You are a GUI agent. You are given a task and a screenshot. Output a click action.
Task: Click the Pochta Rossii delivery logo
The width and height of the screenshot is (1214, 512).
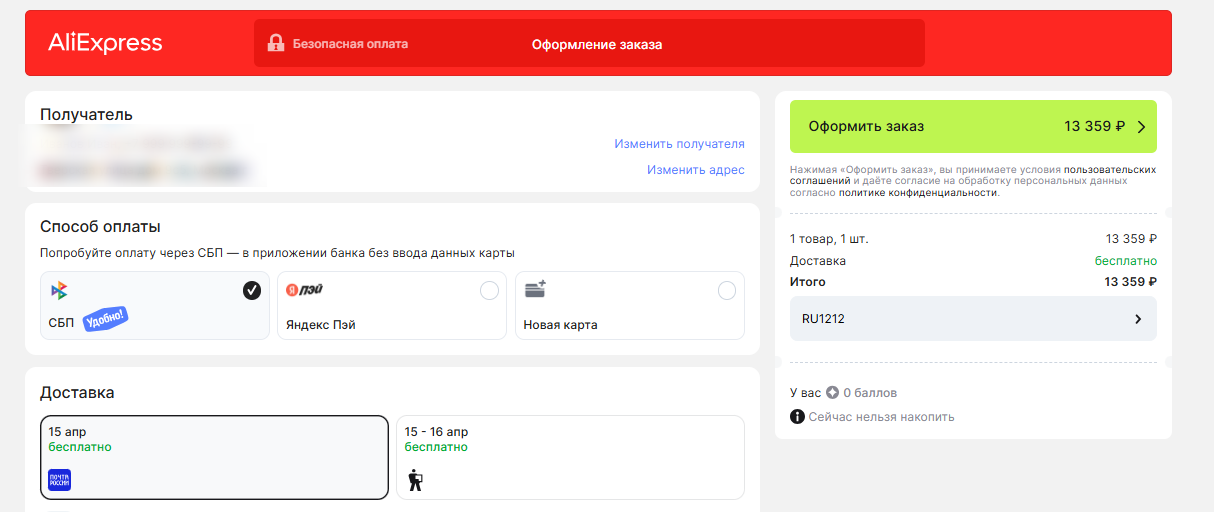60,480
